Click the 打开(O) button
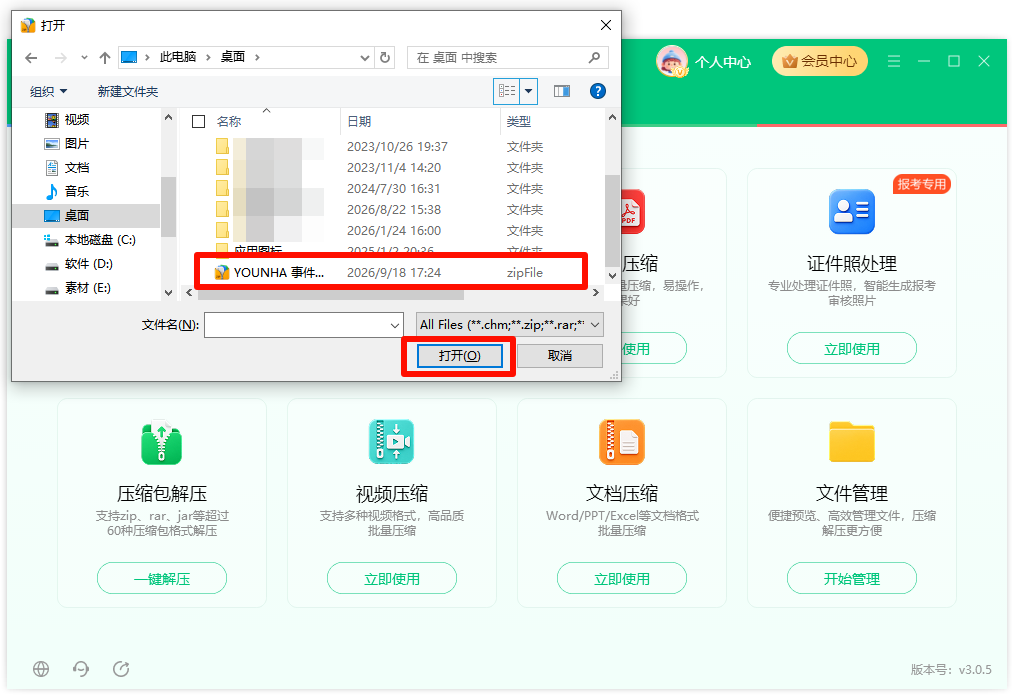Screen dimensions: 1012x695 coord(460,356)
